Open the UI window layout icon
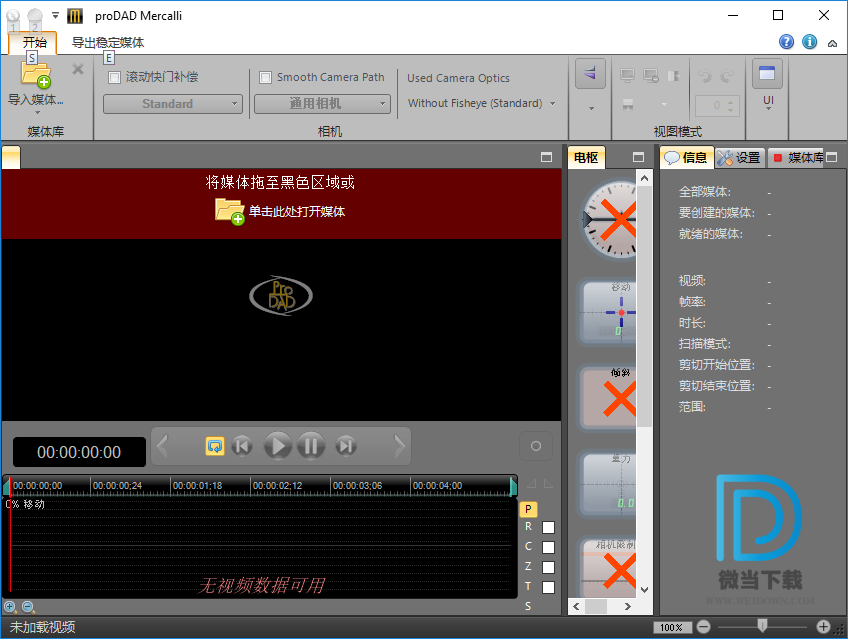 click(x=767, y=73)
